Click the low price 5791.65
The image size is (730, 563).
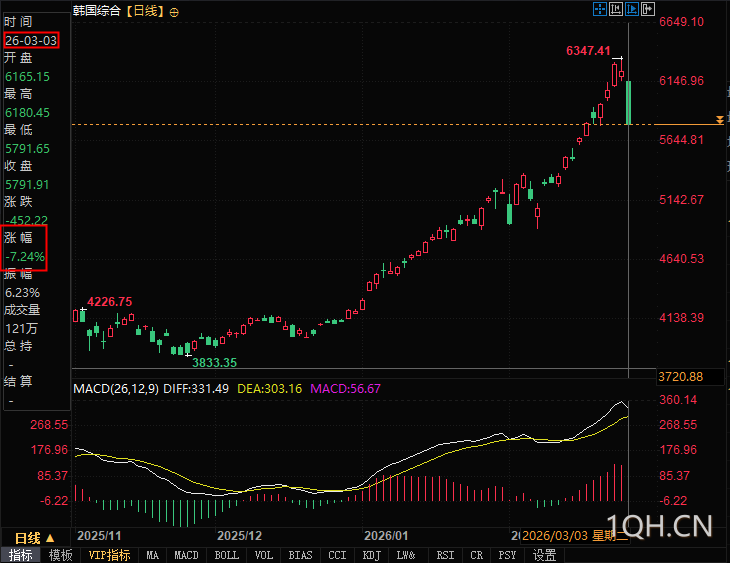coord(27,149)
